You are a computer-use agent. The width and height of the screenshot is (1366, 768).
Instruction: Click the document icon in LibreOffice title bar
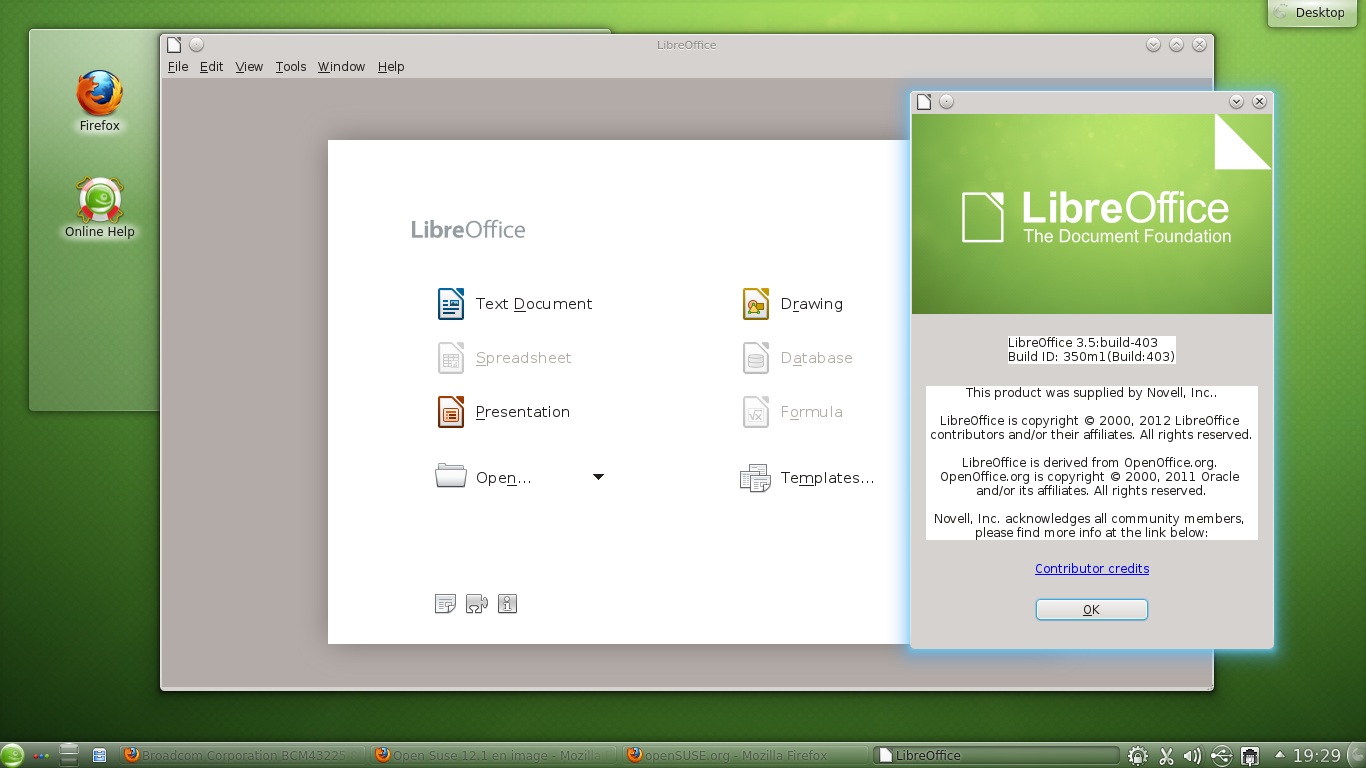pos(174,44)
